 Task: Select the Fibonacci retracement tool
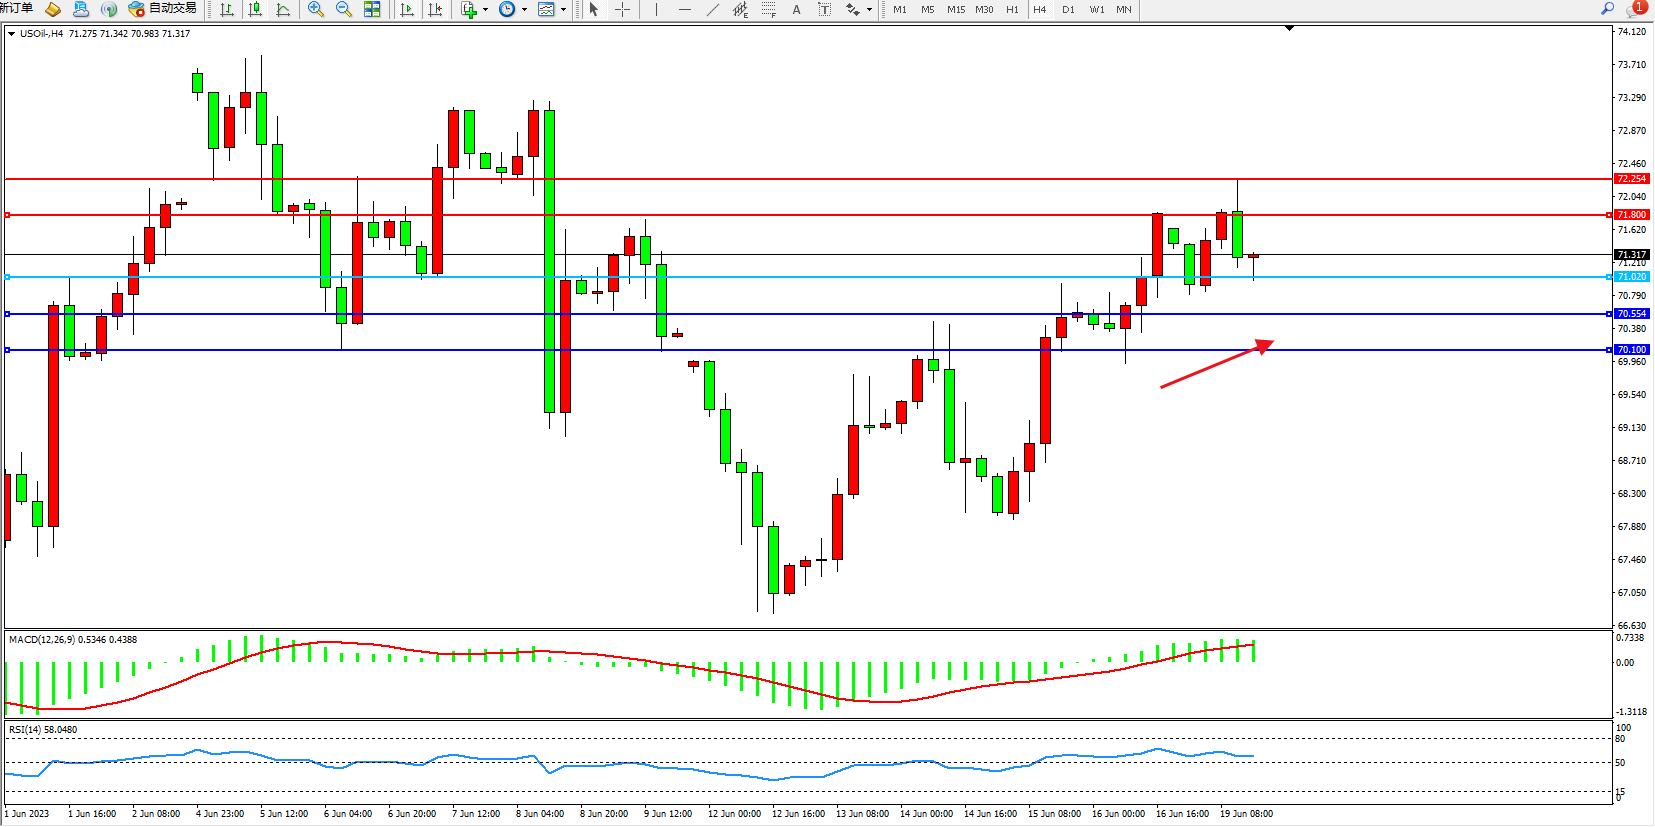[768, 9]
